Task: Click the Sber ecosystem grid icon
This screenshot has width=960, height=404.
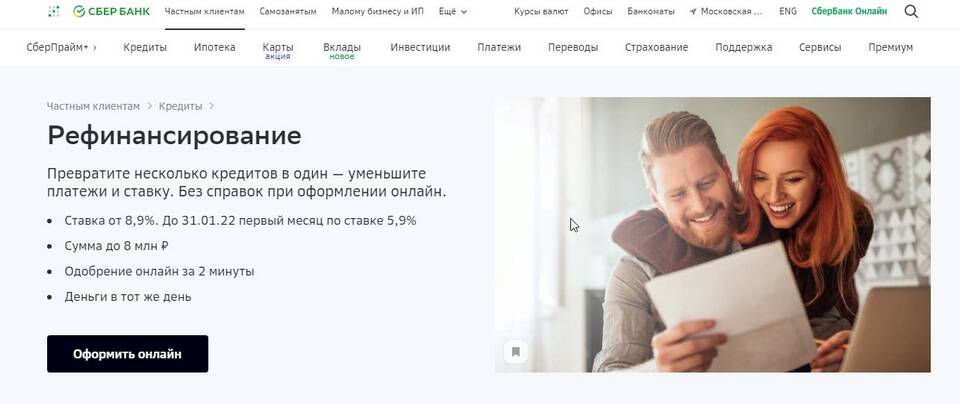Action: [53, 11]
